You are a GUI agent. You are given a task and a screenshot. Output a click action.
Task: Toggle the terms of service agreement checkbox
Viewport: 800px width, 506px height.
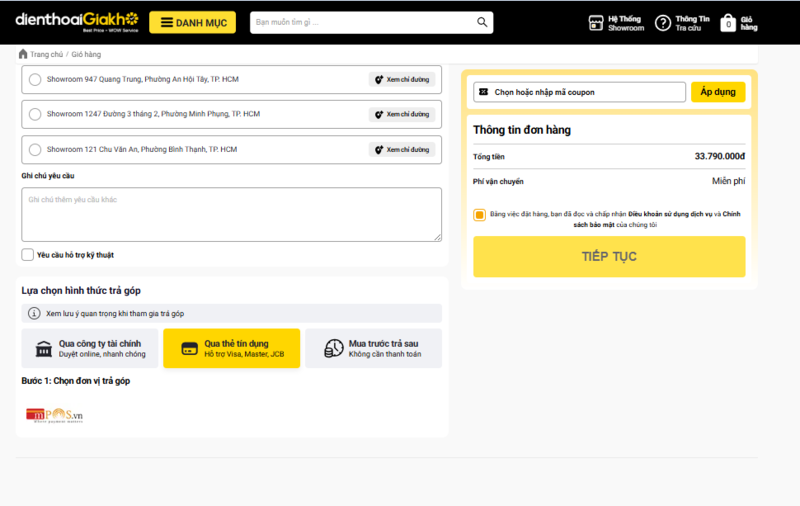pyautogui.click(x=480, y=215)
